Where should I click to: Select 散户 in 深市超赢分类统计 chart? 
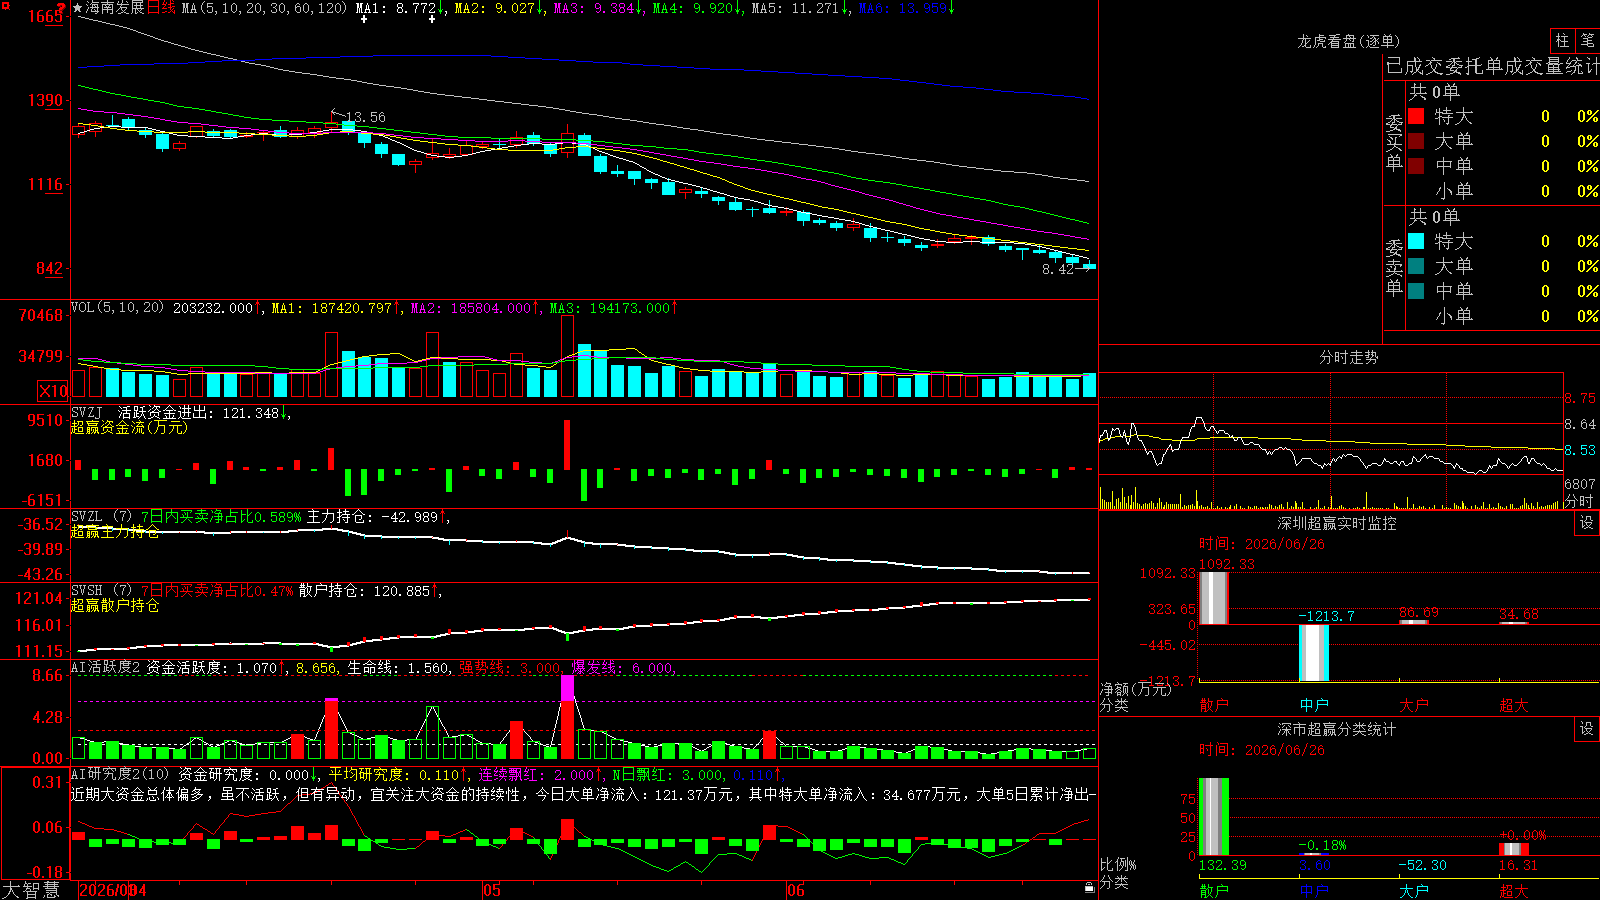click(x=1213, y=891)
